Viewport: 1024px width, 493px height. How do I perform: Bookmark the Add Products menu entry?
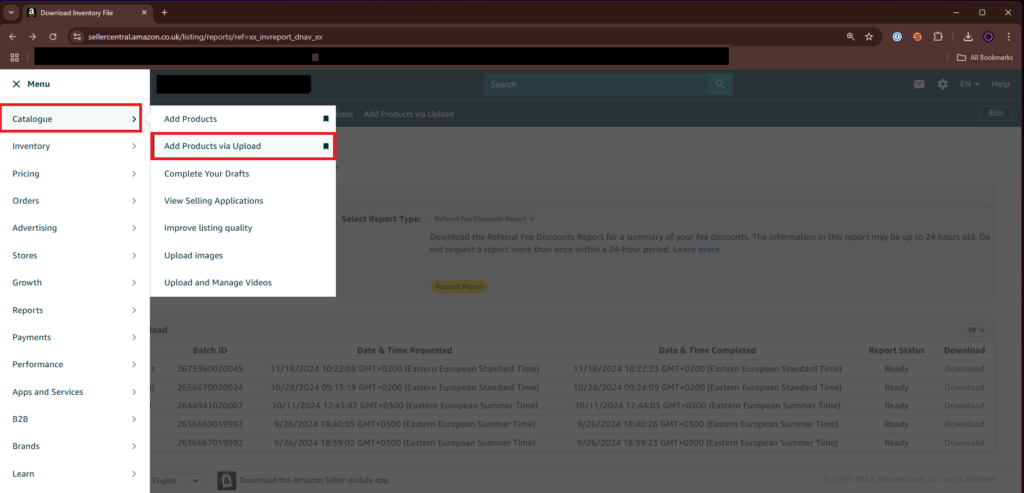[x=326, y=119]
